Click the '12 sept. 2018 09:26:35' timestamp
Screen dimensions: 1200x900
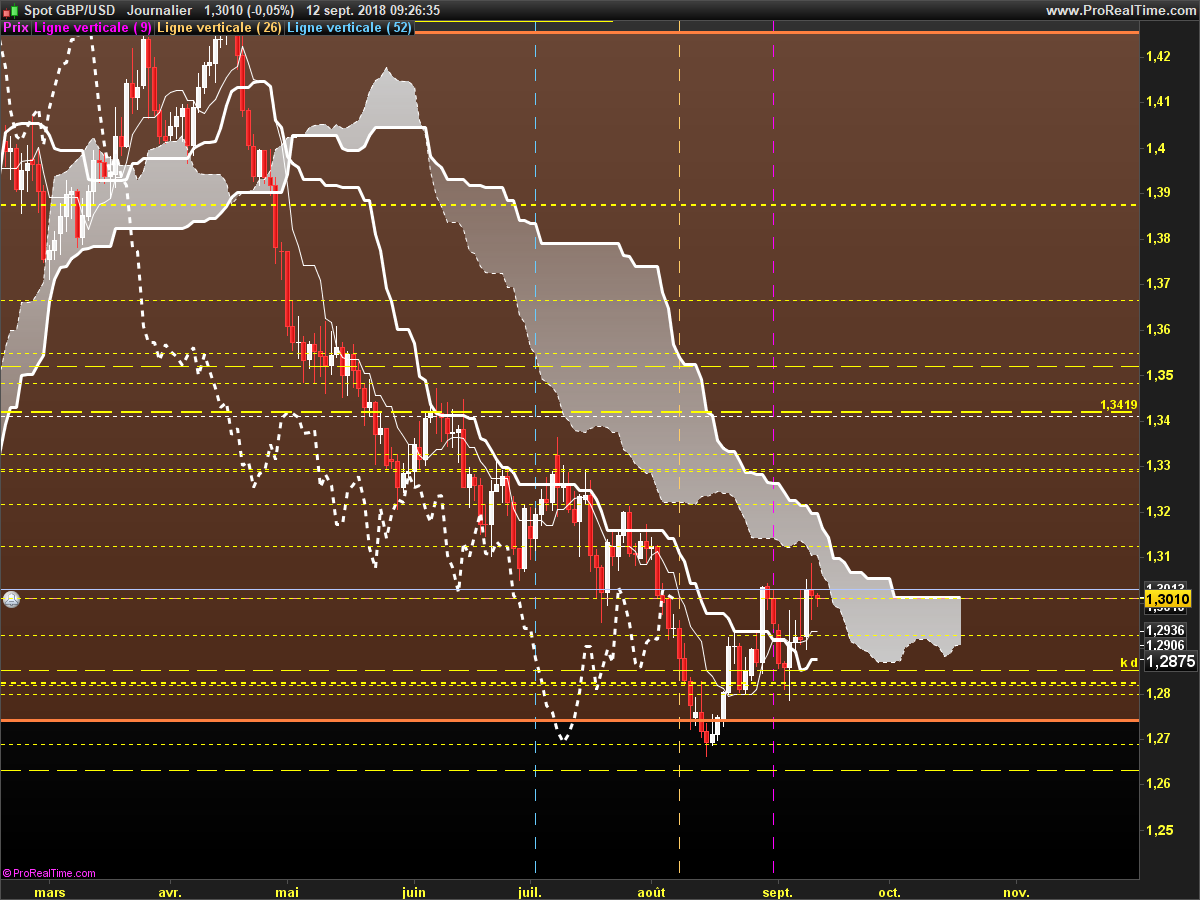pos(374,10)
